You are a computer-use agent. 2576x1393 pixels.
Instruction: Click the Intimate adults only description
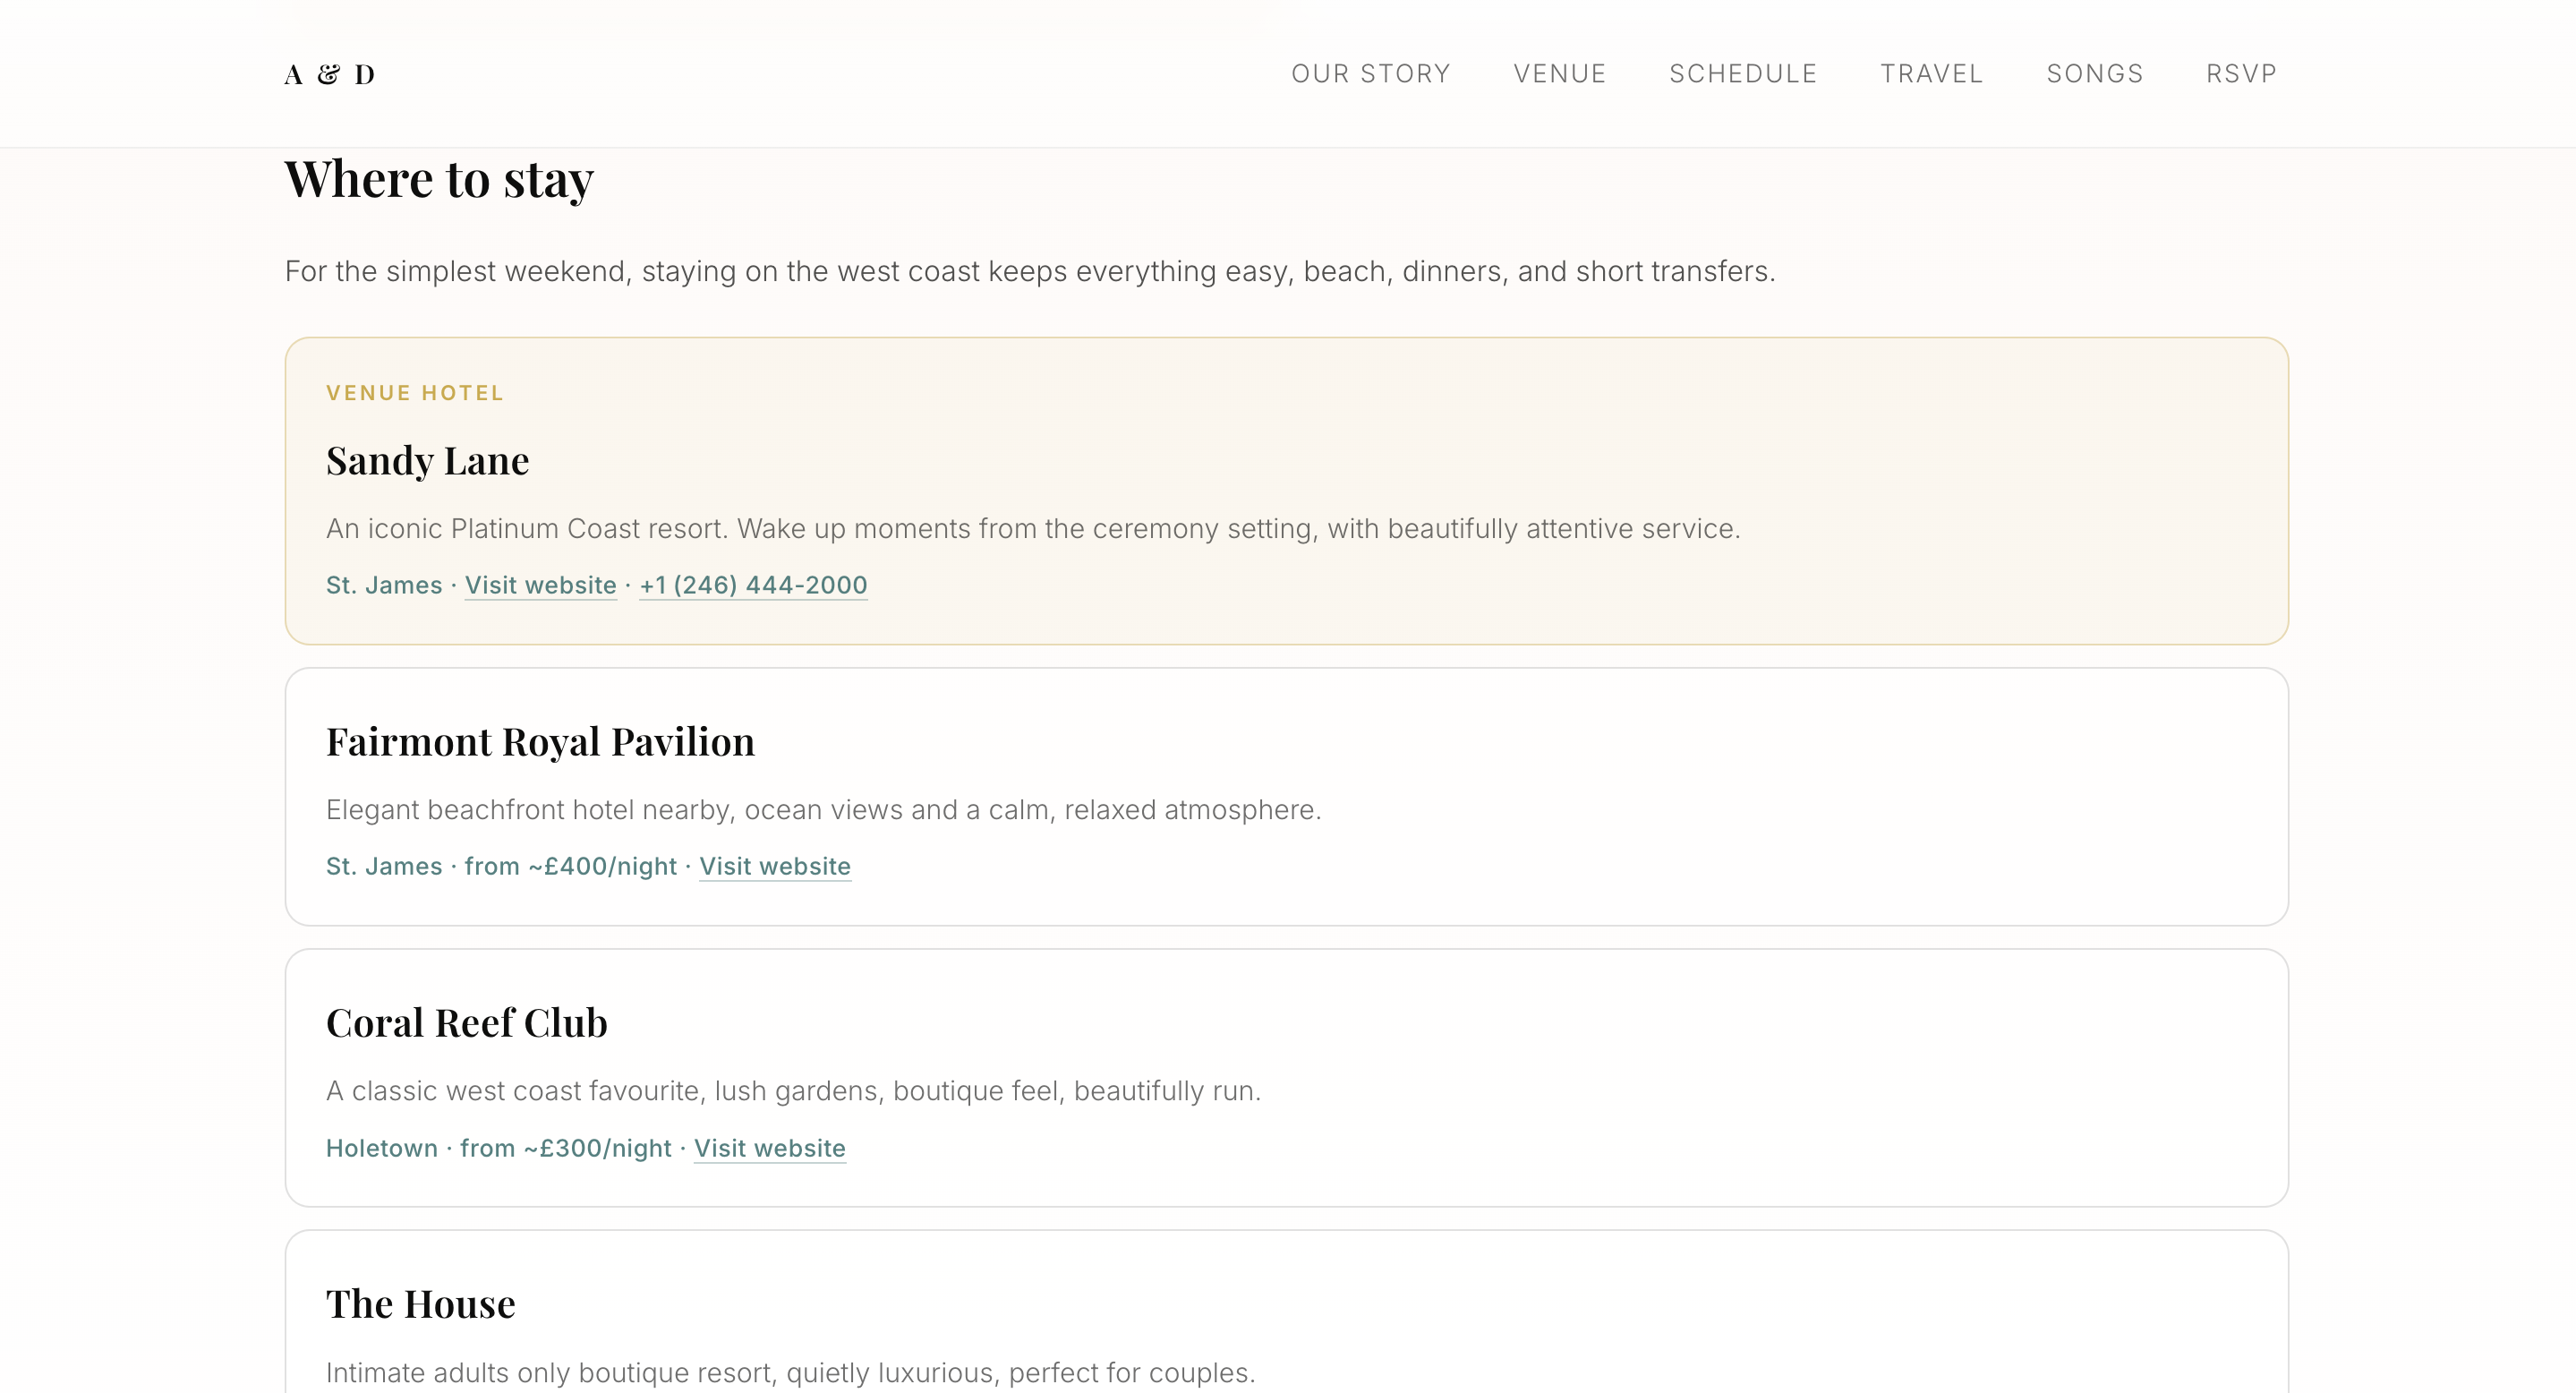coord(791,1373)
